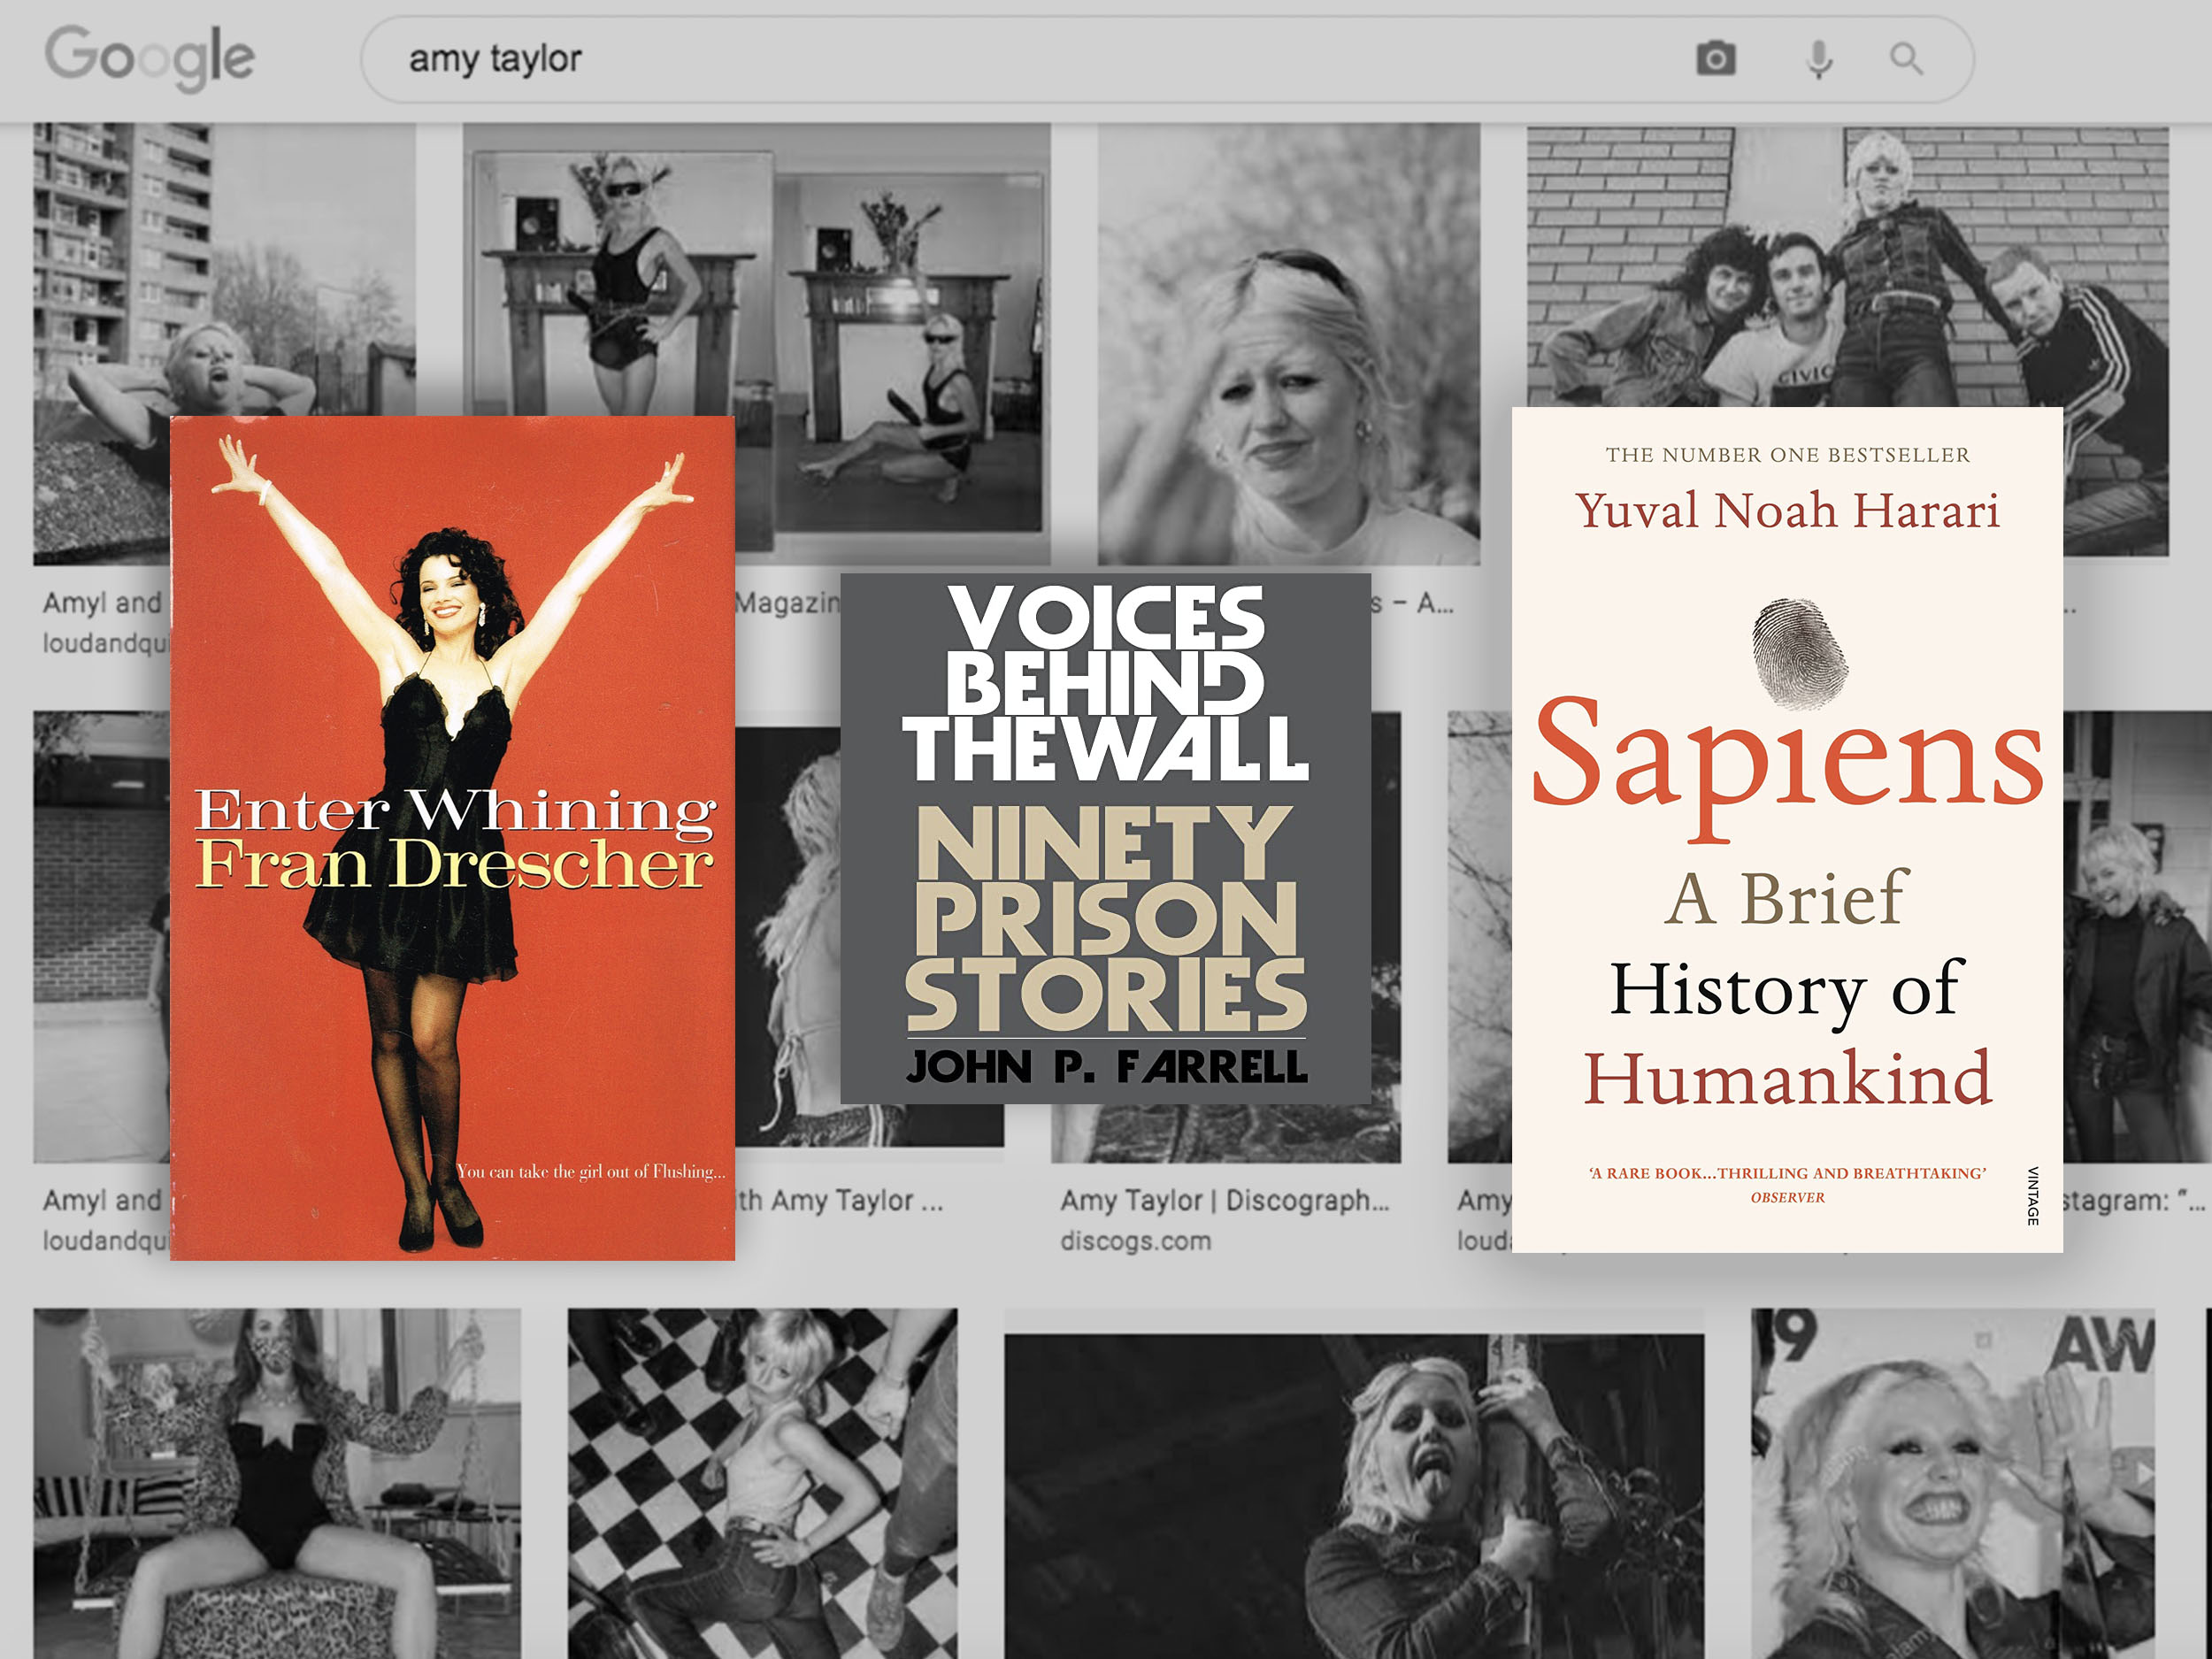
Task: Click the search-by-image camera icon
Action: point(1716,59)
